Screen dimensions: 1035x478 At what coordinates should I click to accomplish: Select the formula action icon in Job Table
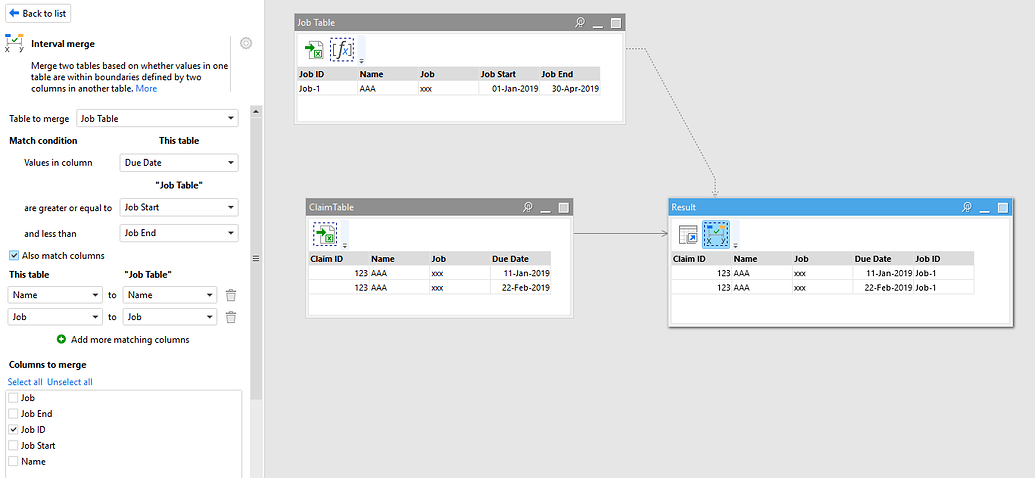(342, 50)
